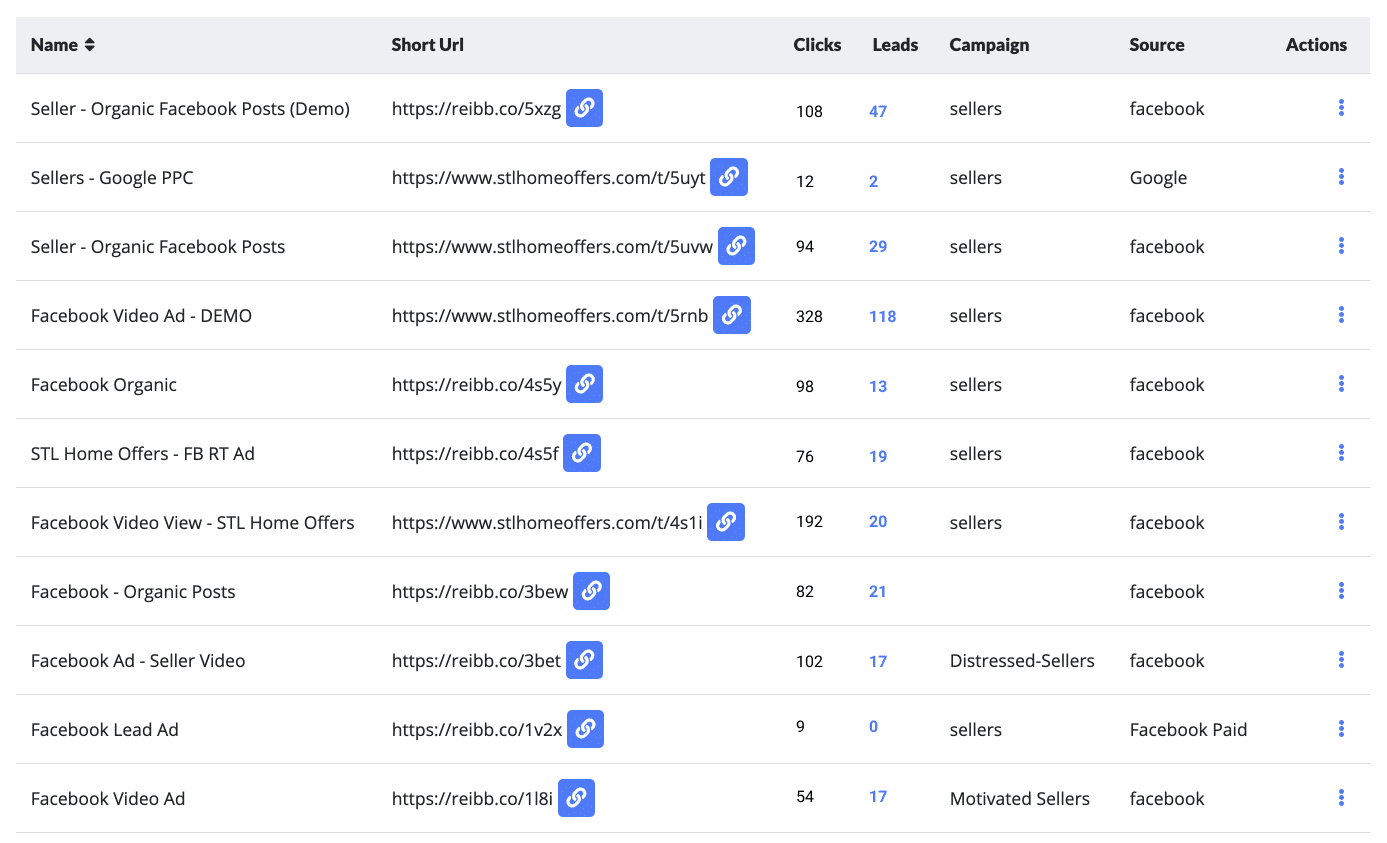The image size is (1387, 843).
Task: Click the Name column header
Action: point(54,45)
